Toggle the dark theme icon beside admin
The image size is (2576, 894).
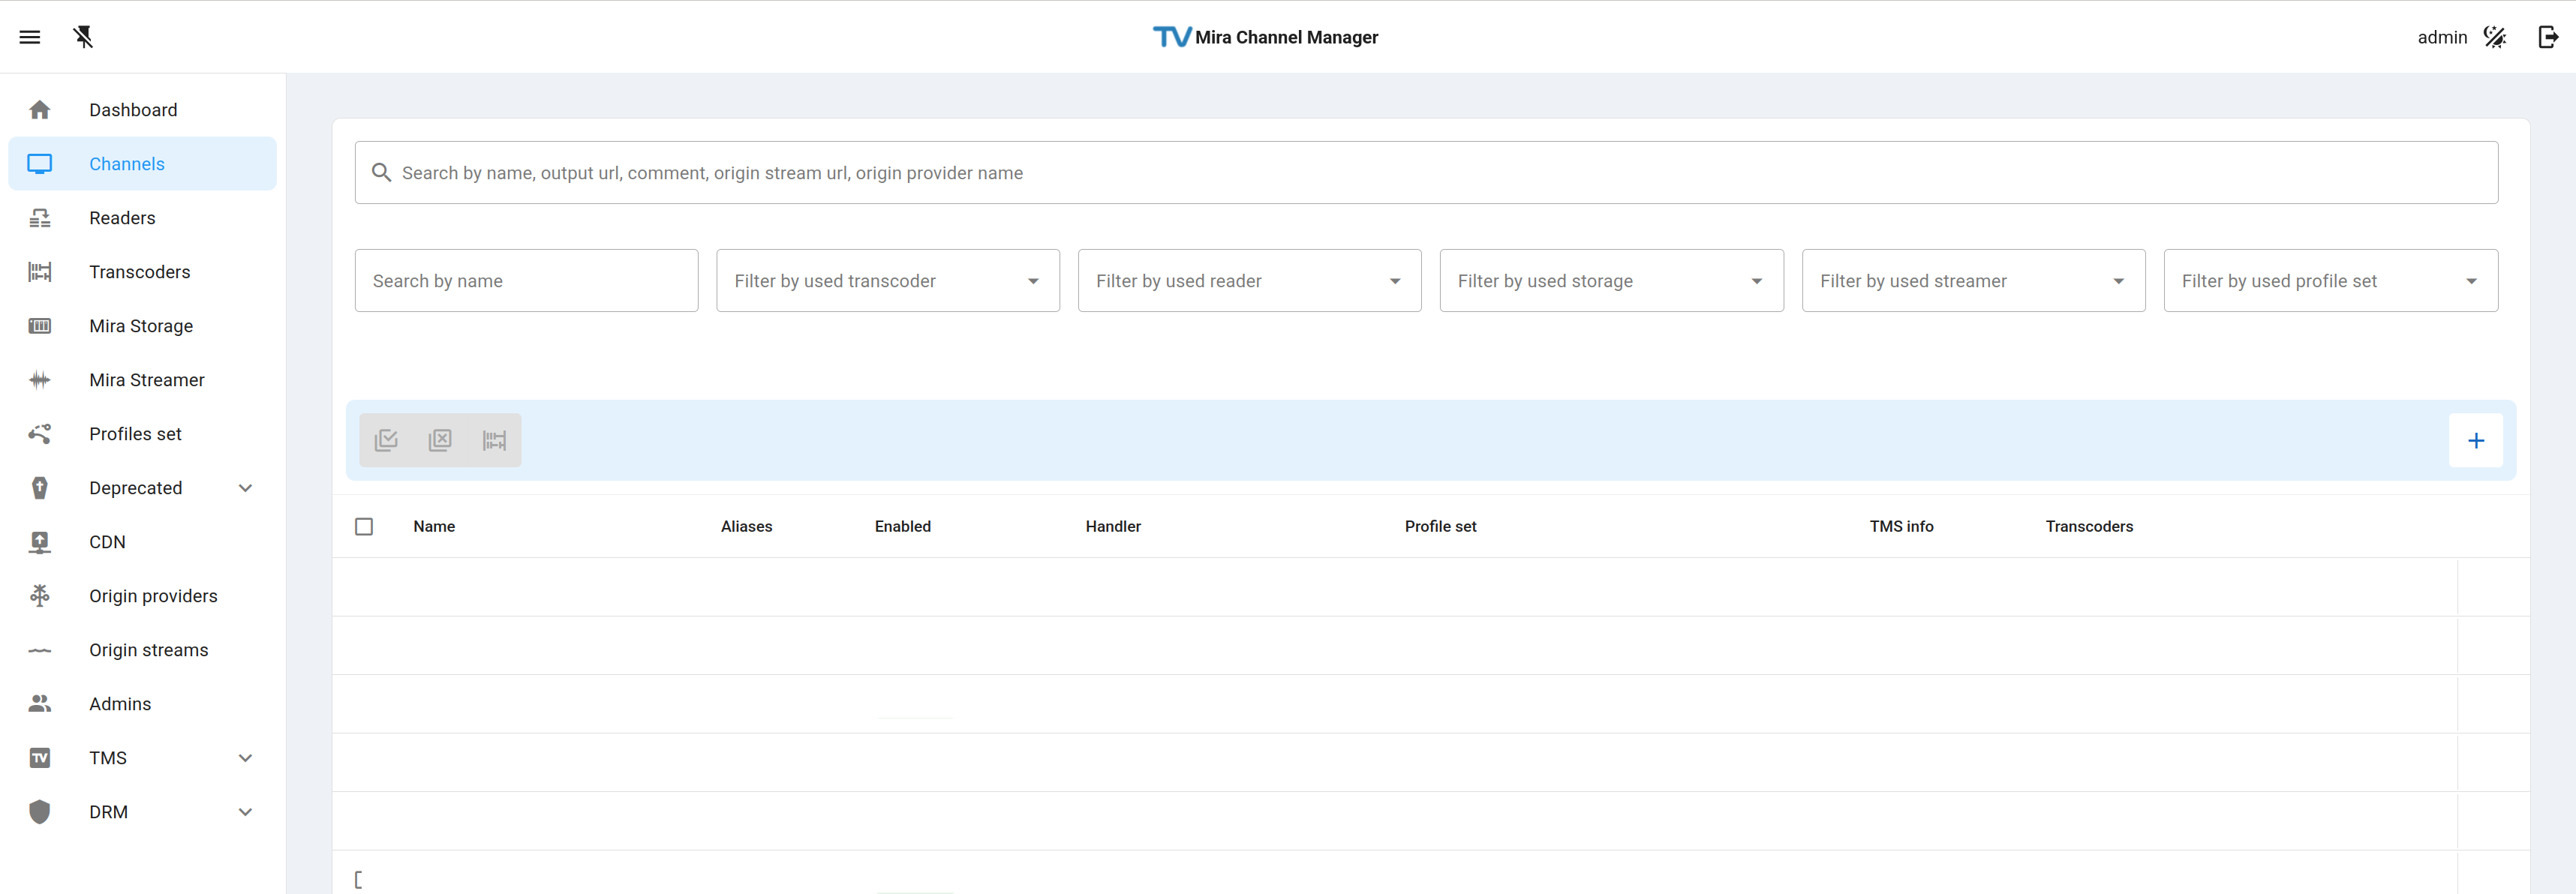(2495, 37)
